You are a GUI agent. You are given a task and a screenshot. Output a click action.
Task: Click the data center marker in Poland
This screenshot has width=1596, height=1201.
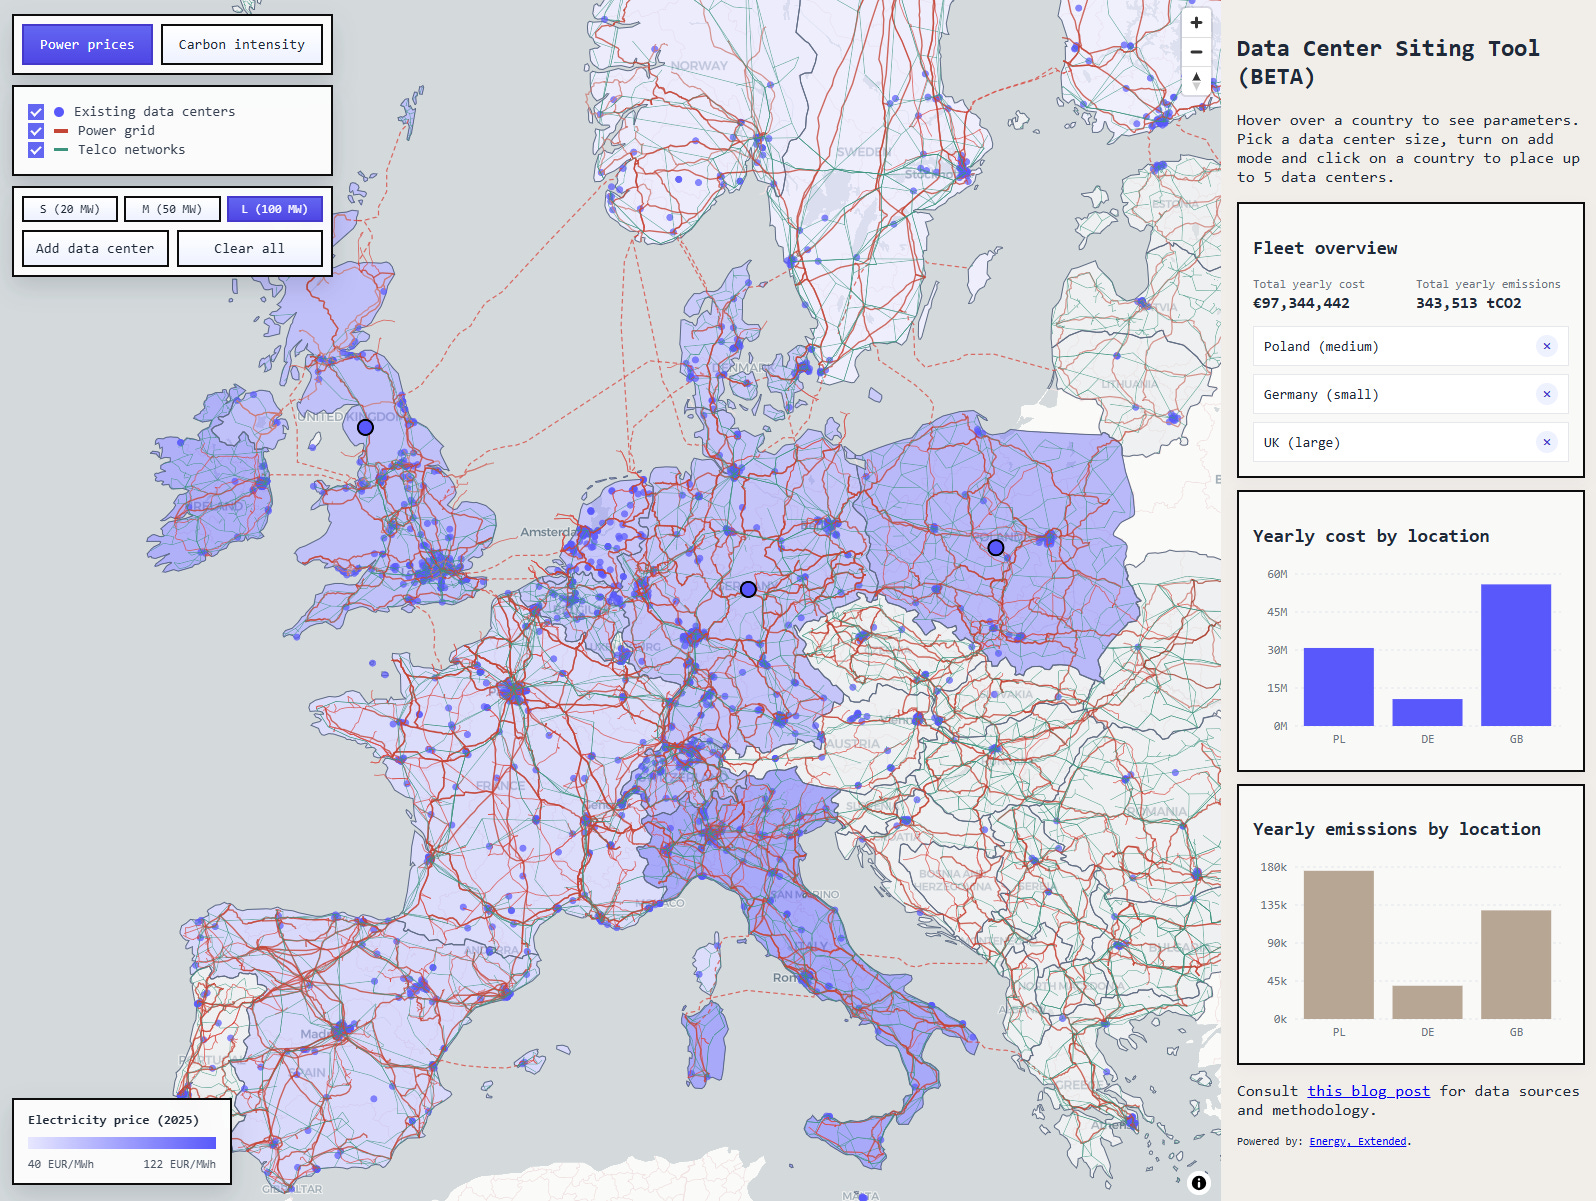[995, 548]
